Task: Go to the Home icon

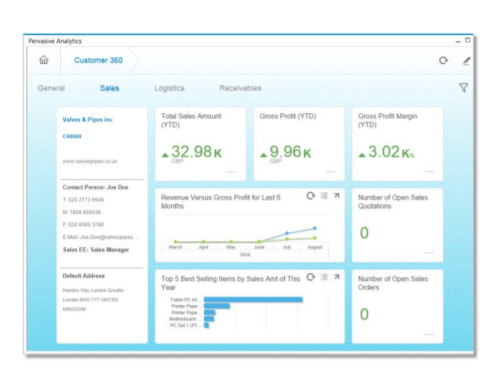Action: (44, 60)
